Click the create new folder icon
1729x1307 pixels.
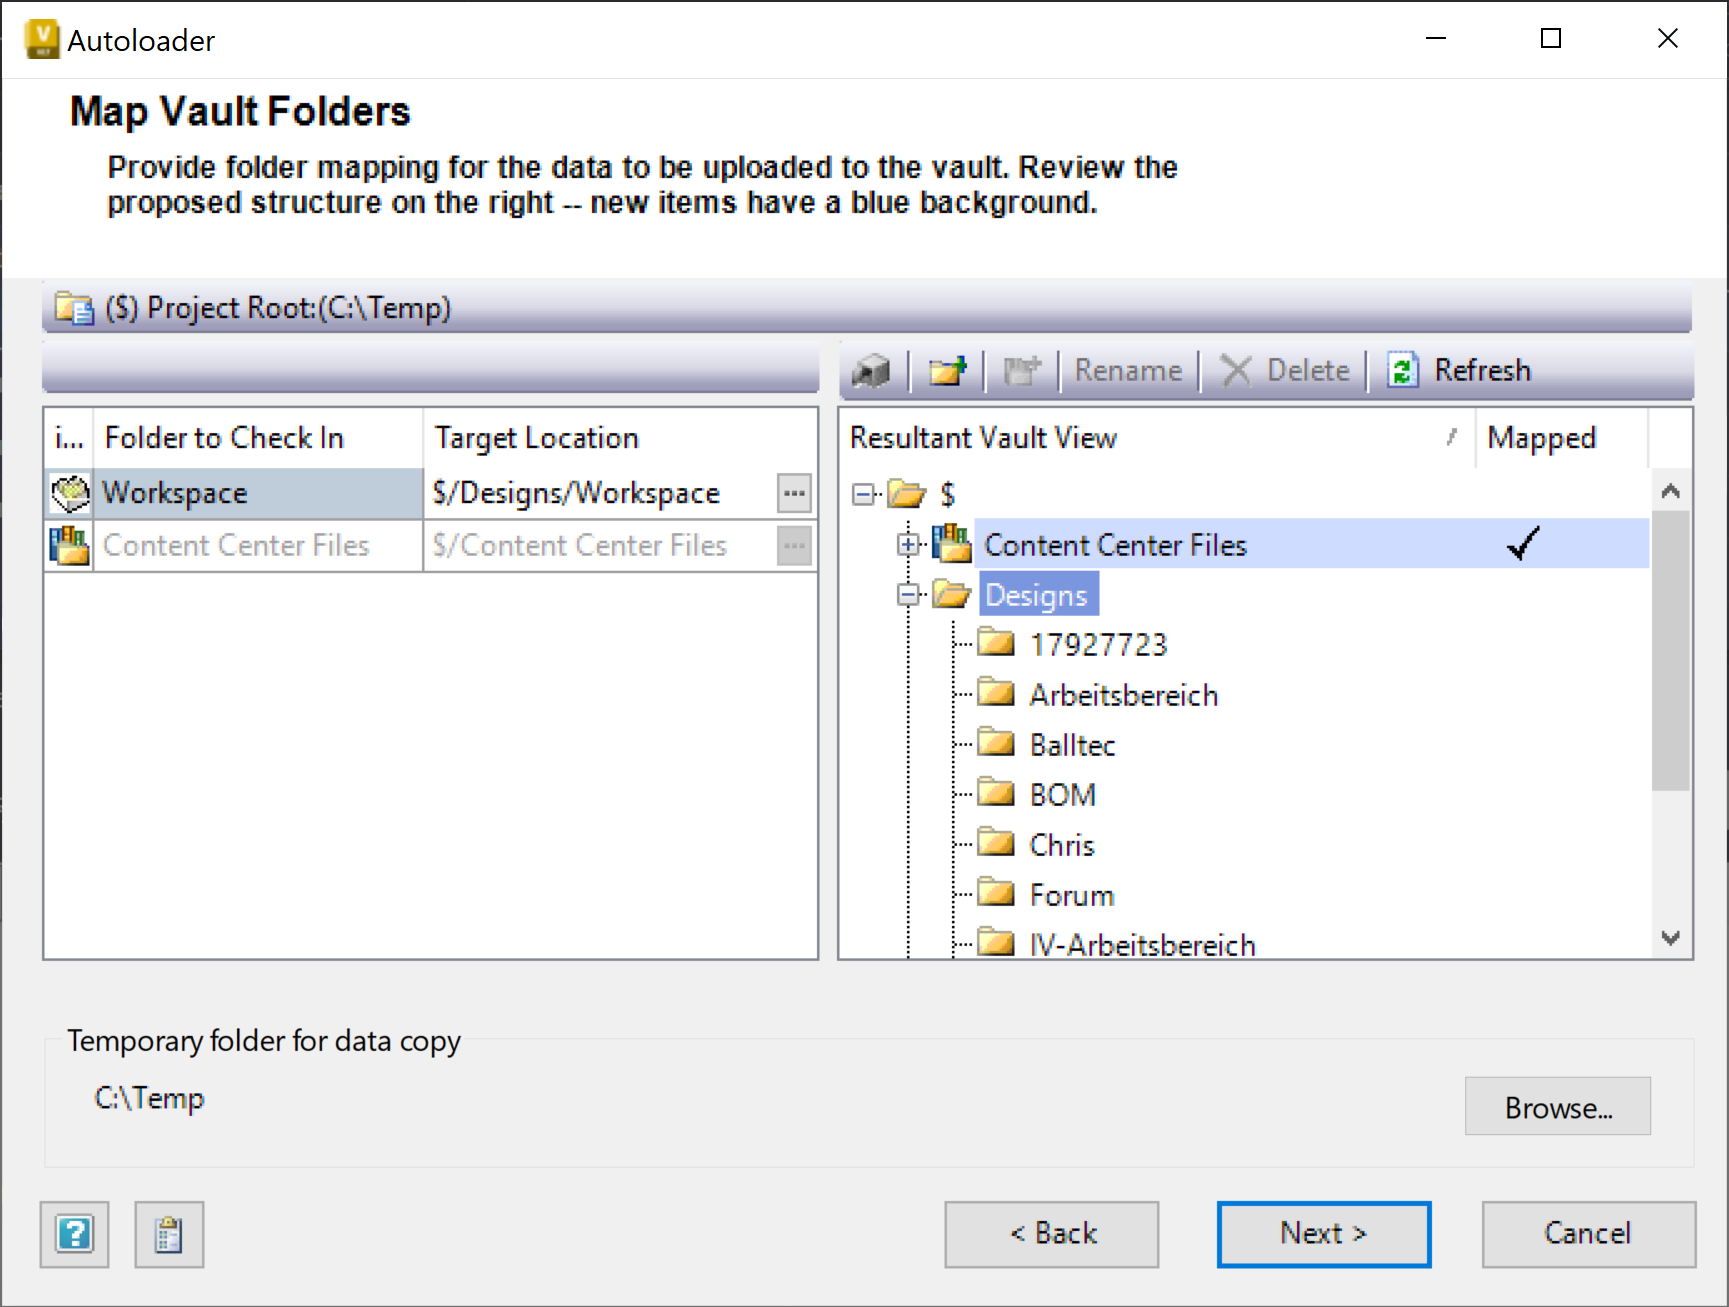946,370
